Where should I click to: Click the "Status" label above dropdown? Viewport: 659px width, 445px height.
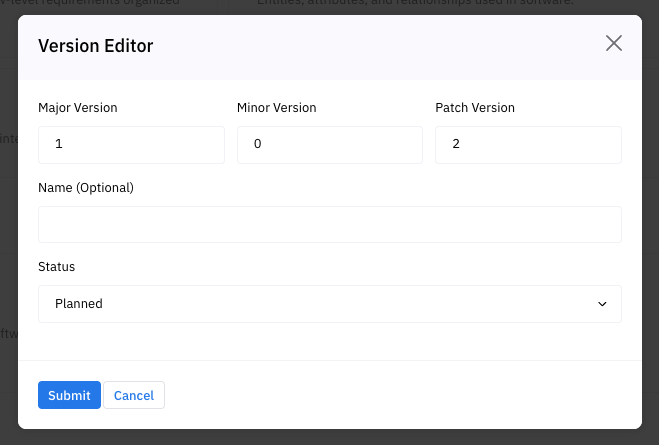(x=57, y=267)
